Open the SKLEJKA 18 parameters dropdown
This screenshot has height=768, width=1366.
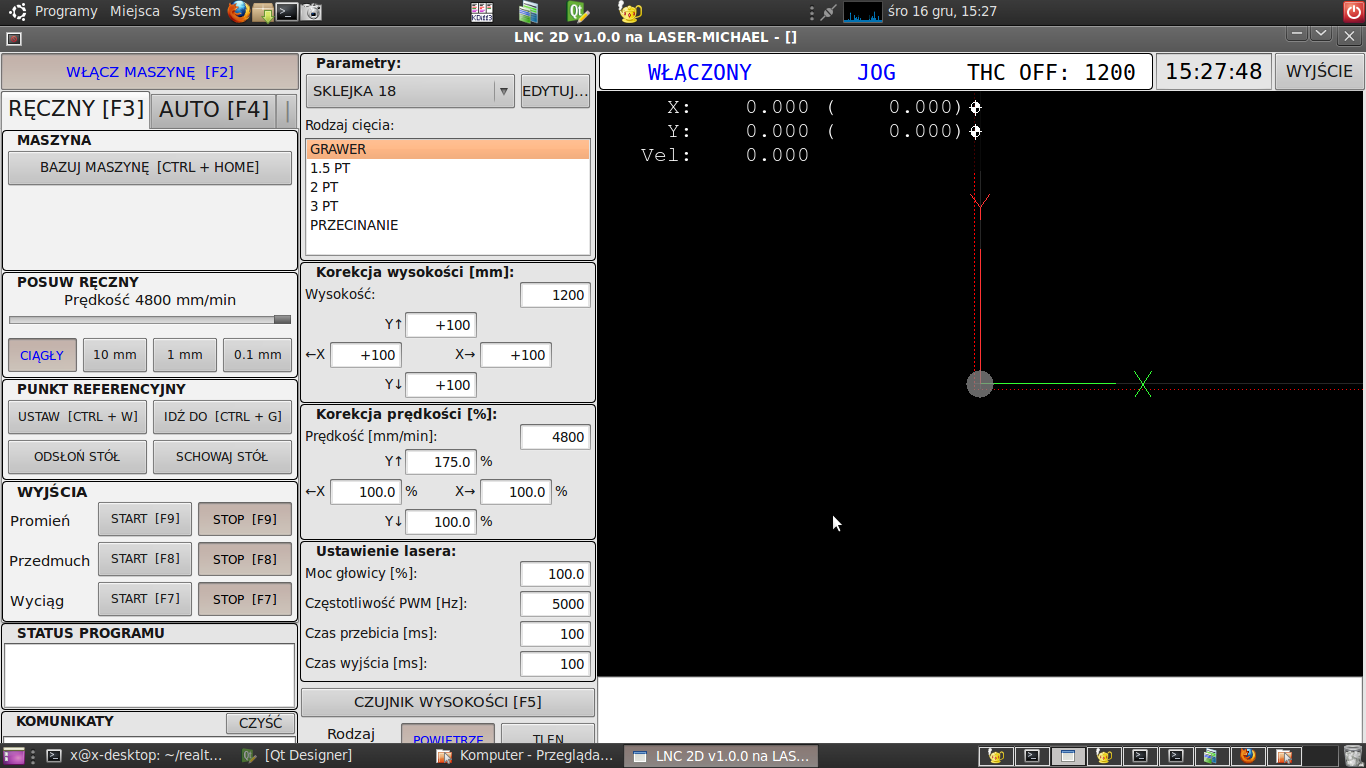(409, 91)
